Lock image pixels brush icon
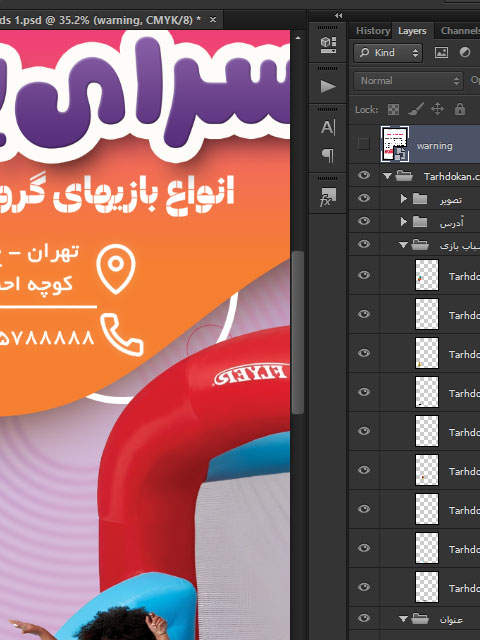 point(416,109)
